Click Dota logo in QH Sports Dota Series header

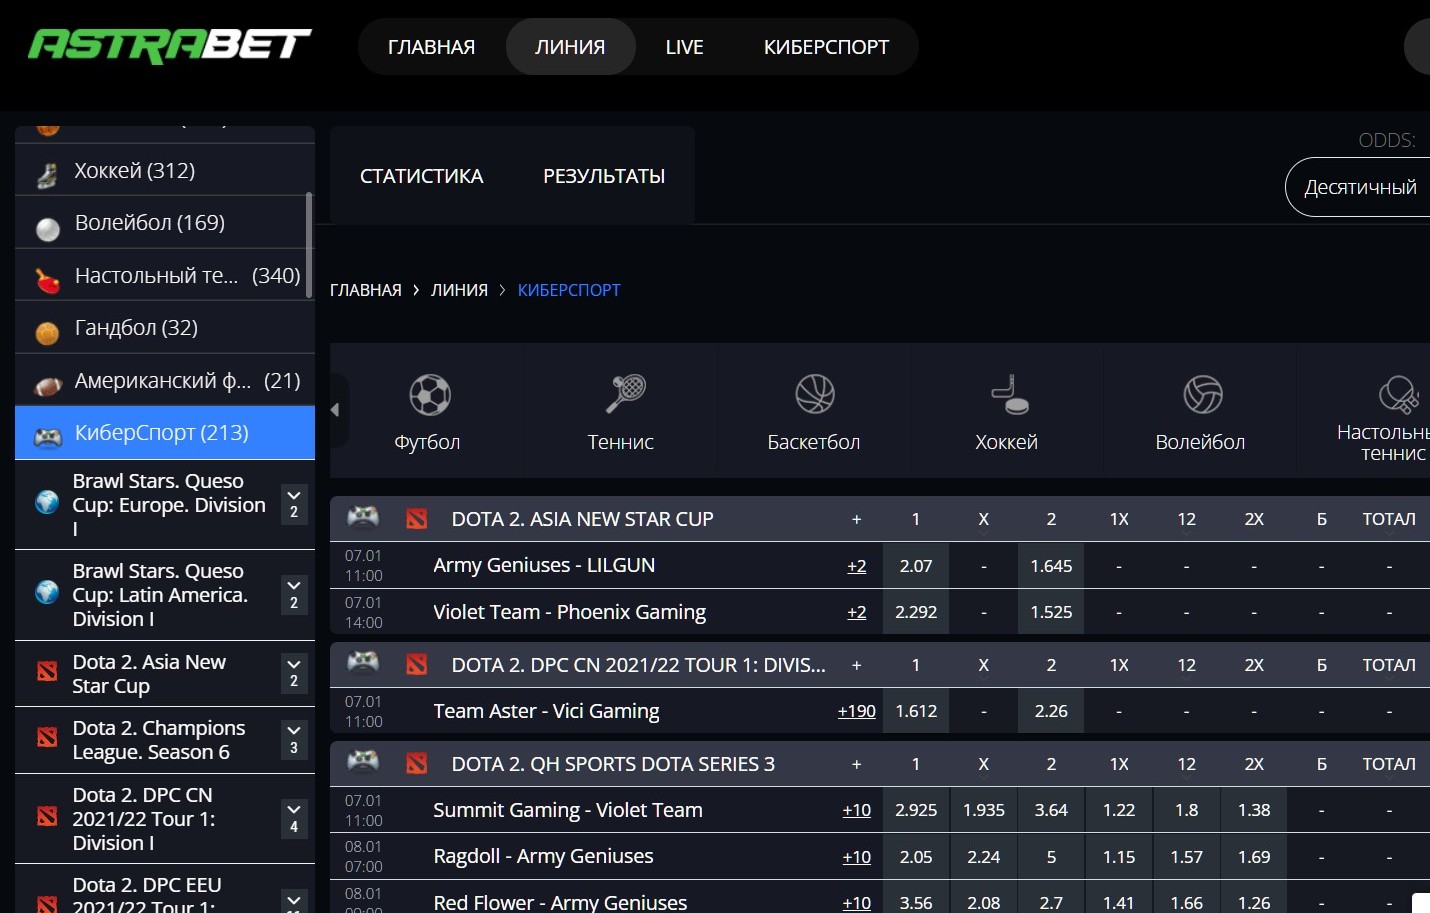(417, 763)
